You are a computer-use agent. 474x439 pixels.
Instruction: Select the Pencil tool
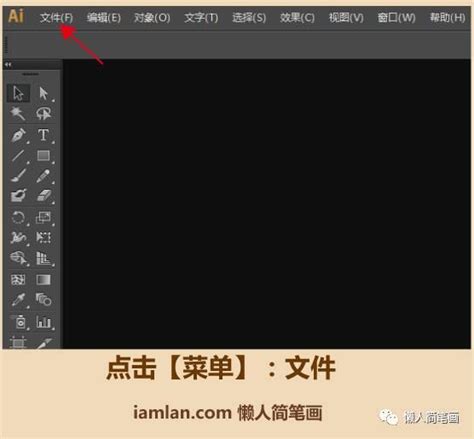[44, 176]
